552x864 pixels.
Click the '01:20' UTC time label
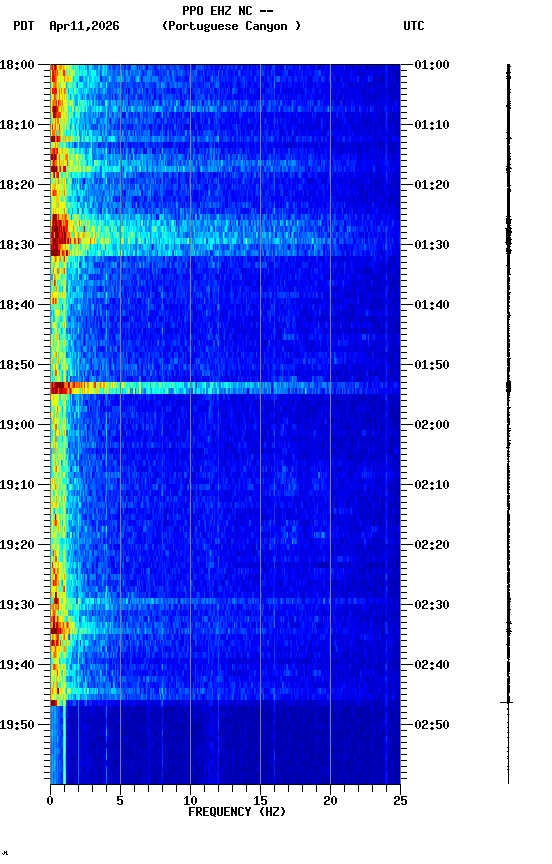[x=432, y=185]
